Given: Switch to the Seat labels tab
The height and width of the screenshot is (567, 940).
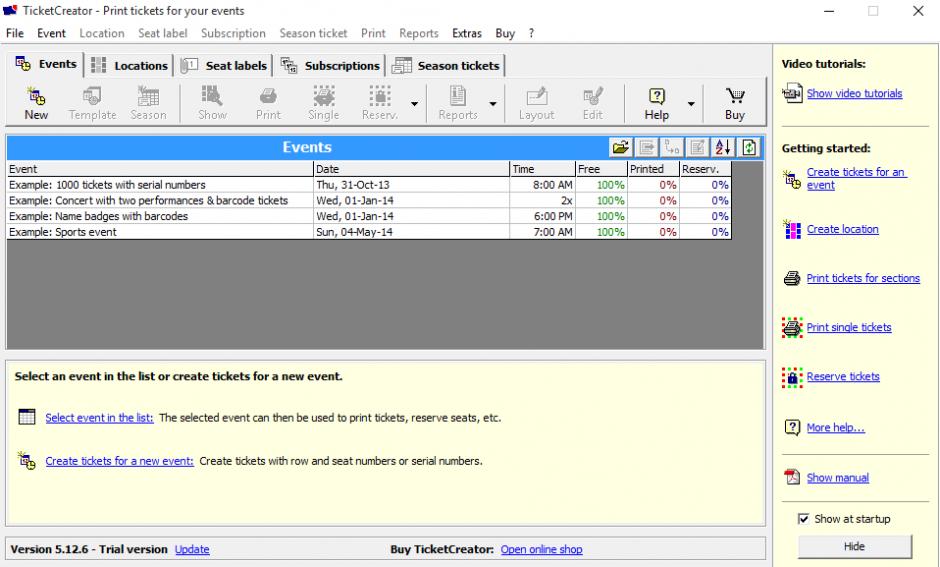Looking at the screenshot, I should [224, 66].
